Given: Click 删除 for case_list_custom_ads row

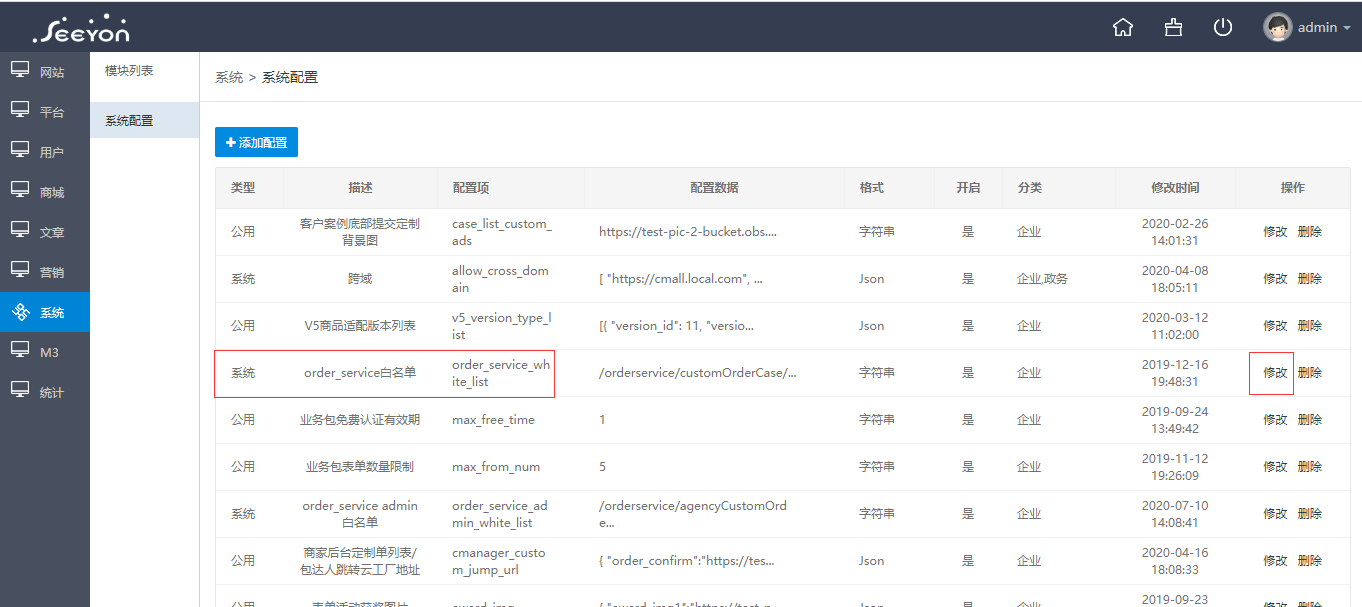Looking at the screenshot, I should coord(1310,231).
